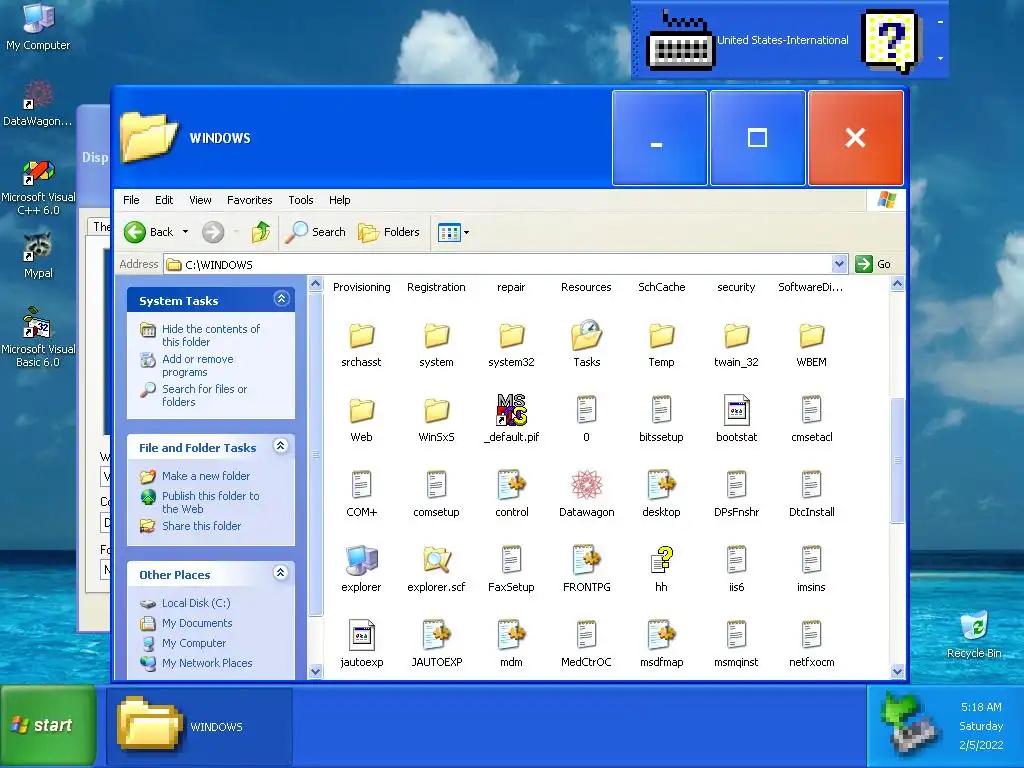Select the explorer.scf file icon
The image size is (1024, 768).
pyautogui.click(x=436, y=560)
